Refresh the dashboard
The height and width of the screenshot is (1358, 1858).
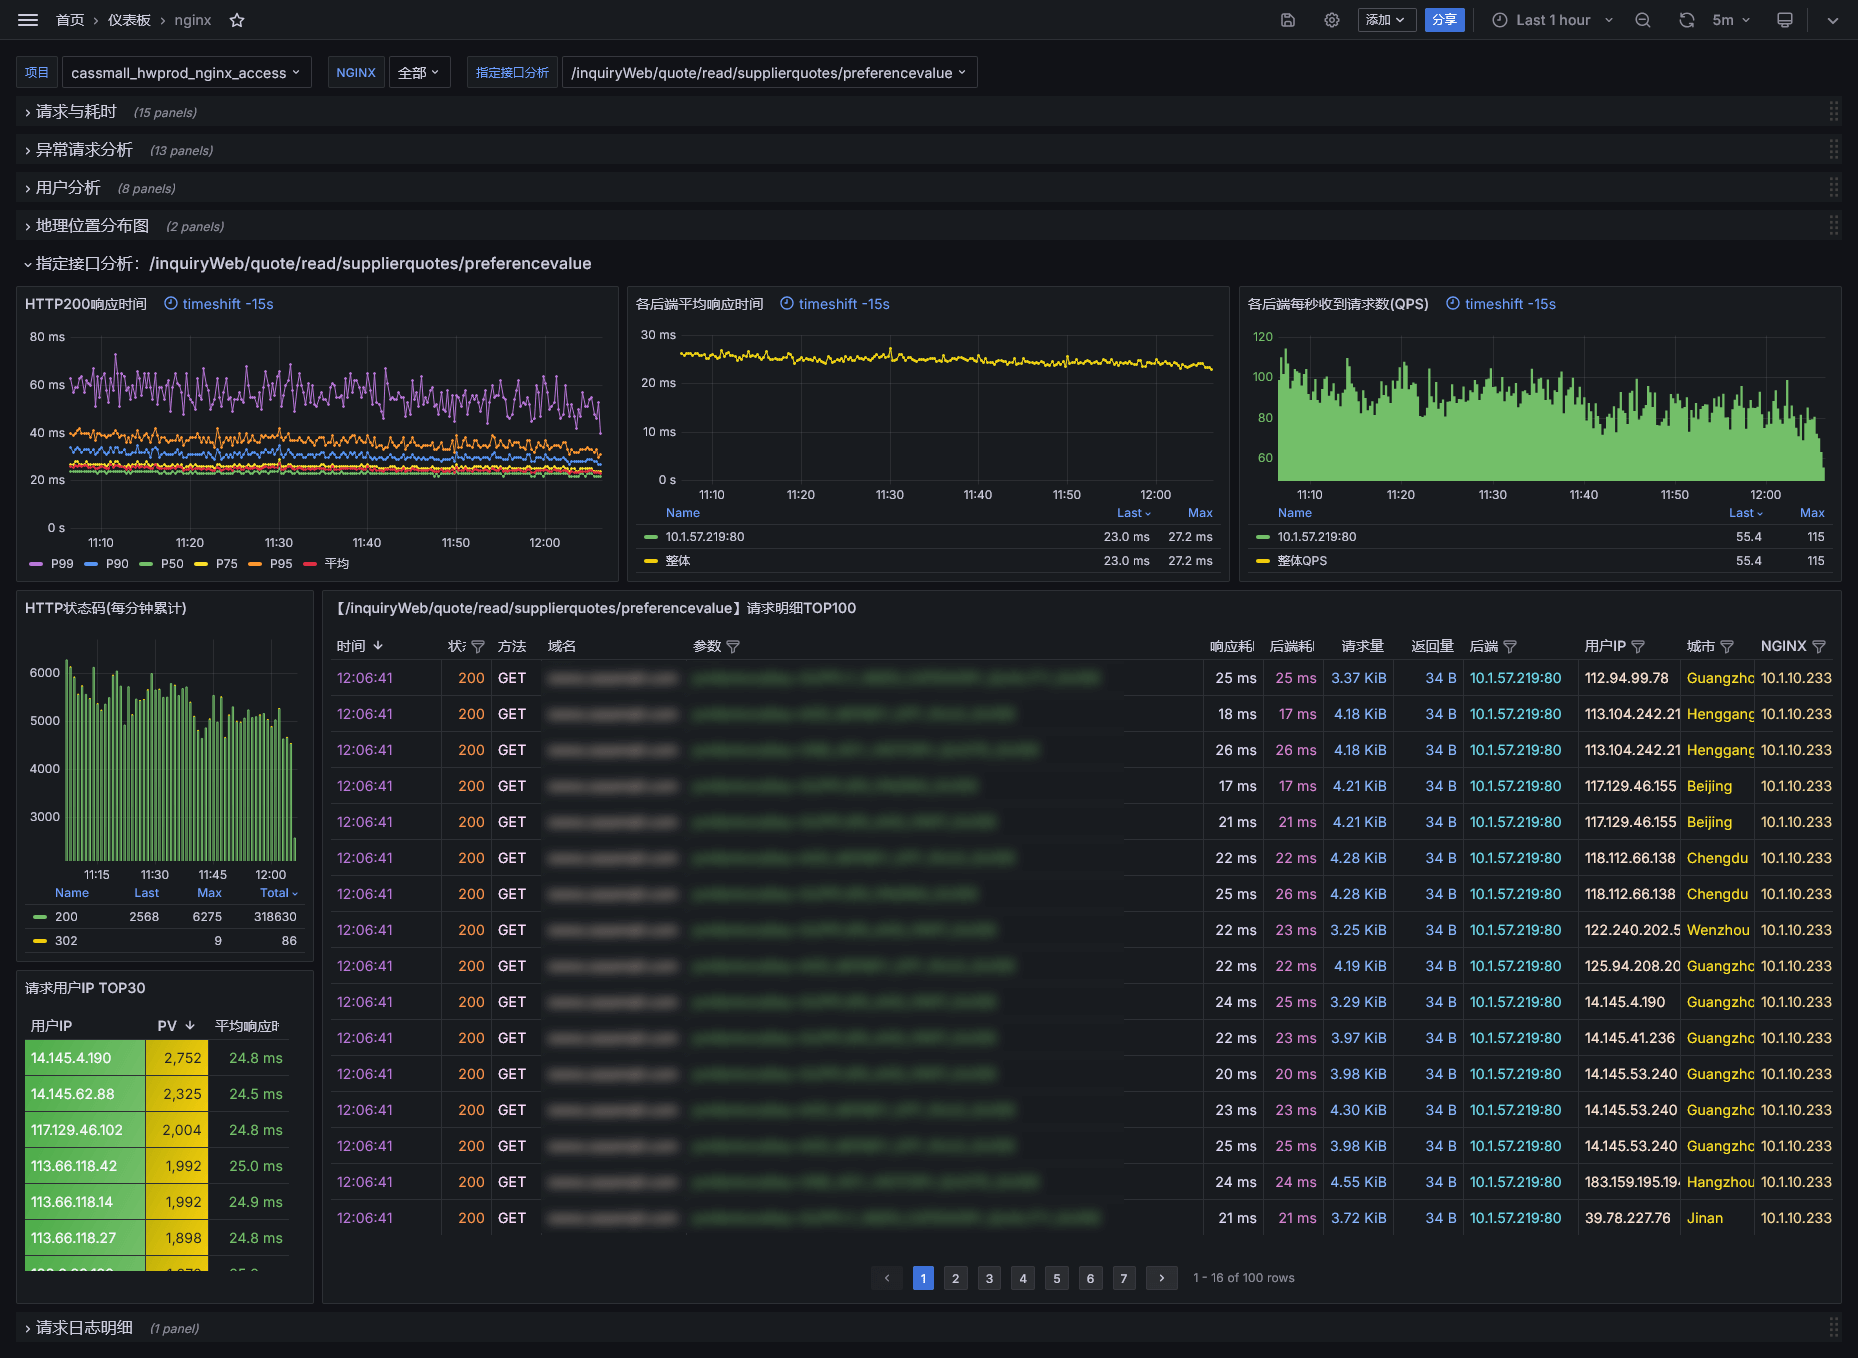point(1687,20)
